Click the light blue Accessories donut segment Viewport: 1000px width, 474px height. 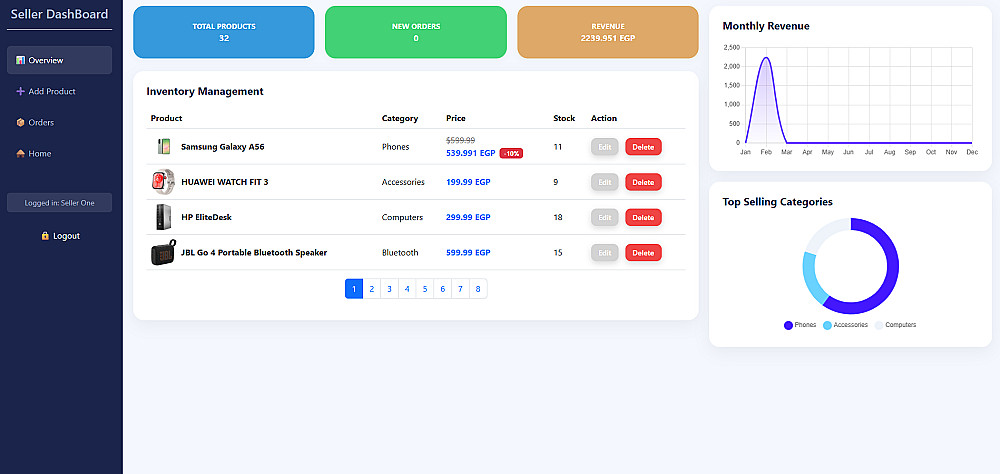click(x=810, y=281)
